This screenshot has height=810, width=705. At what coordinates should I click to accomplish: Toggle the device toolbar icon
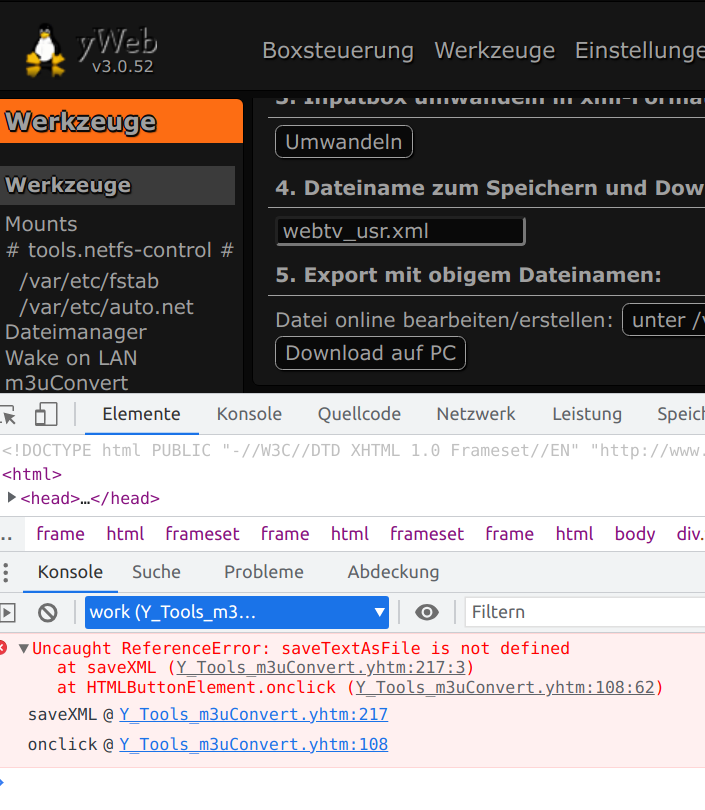pos(46,414)
